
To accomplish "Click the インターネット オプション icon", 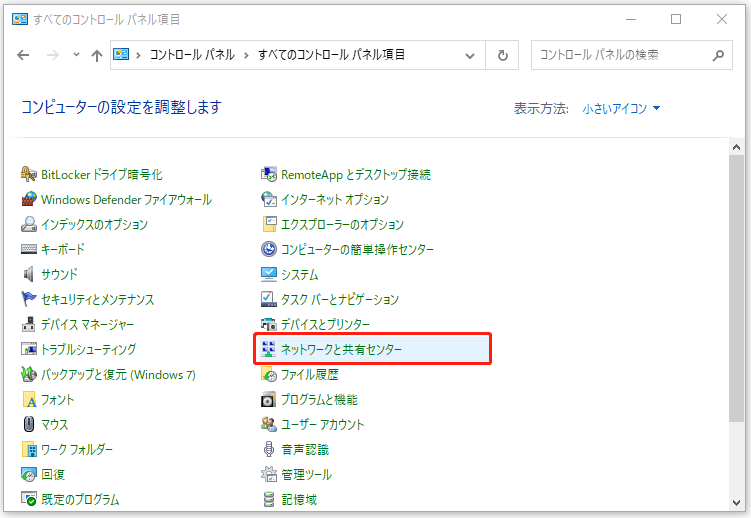I will pyautogui.click(x=269, y=199).
